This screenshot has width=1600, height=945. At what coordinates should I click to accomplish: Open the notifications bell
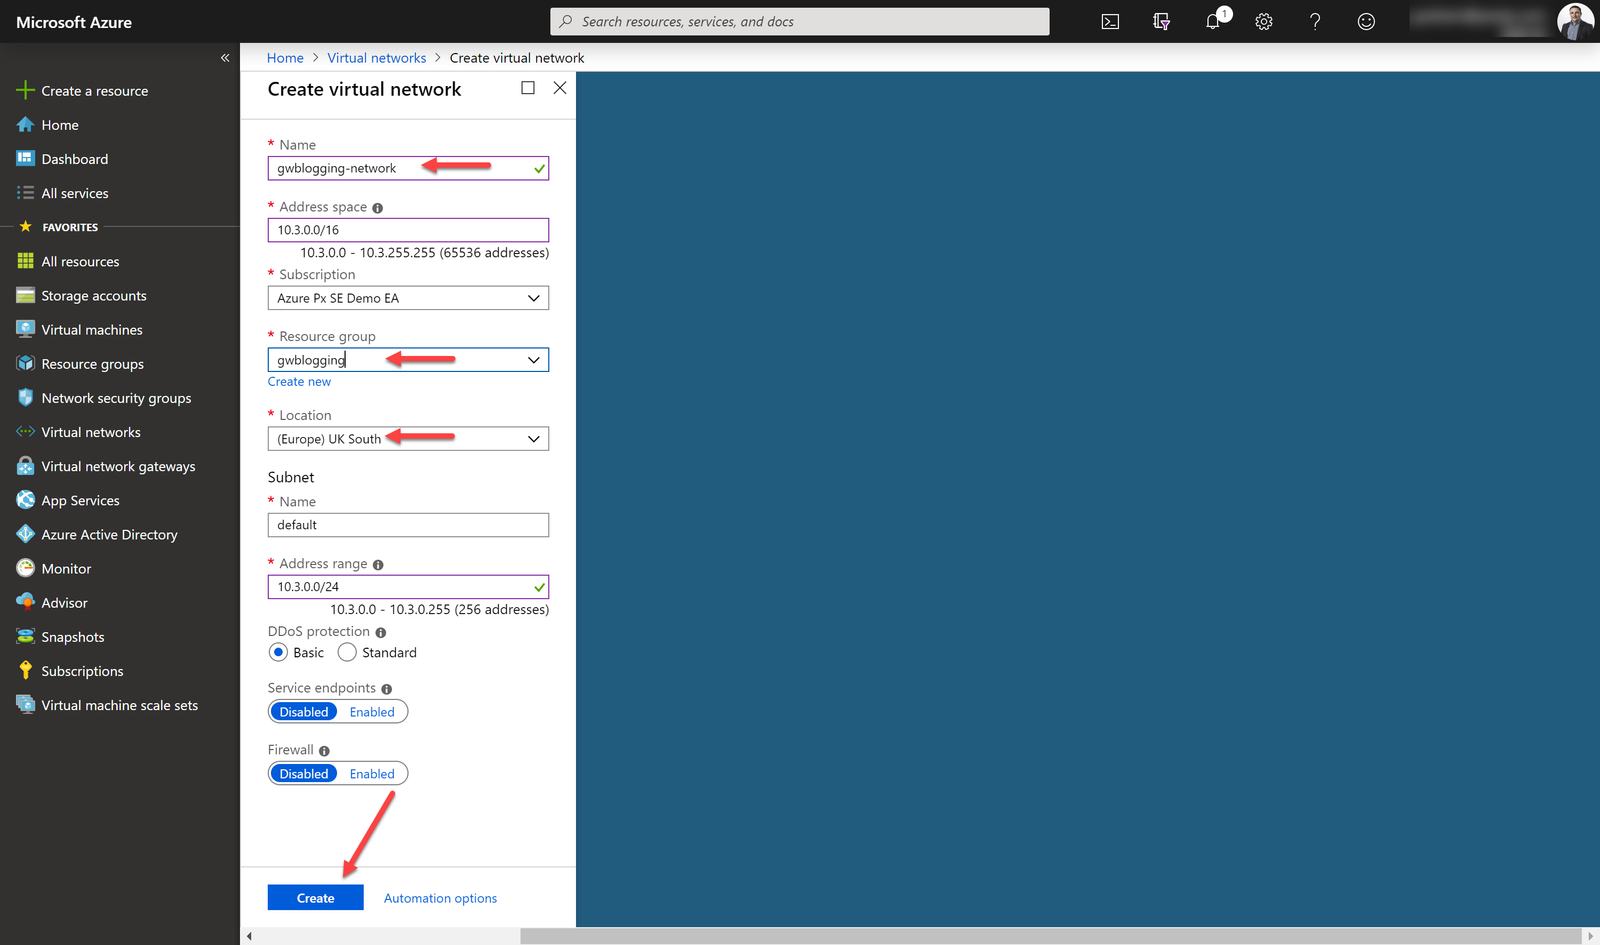coord(1213,21)
